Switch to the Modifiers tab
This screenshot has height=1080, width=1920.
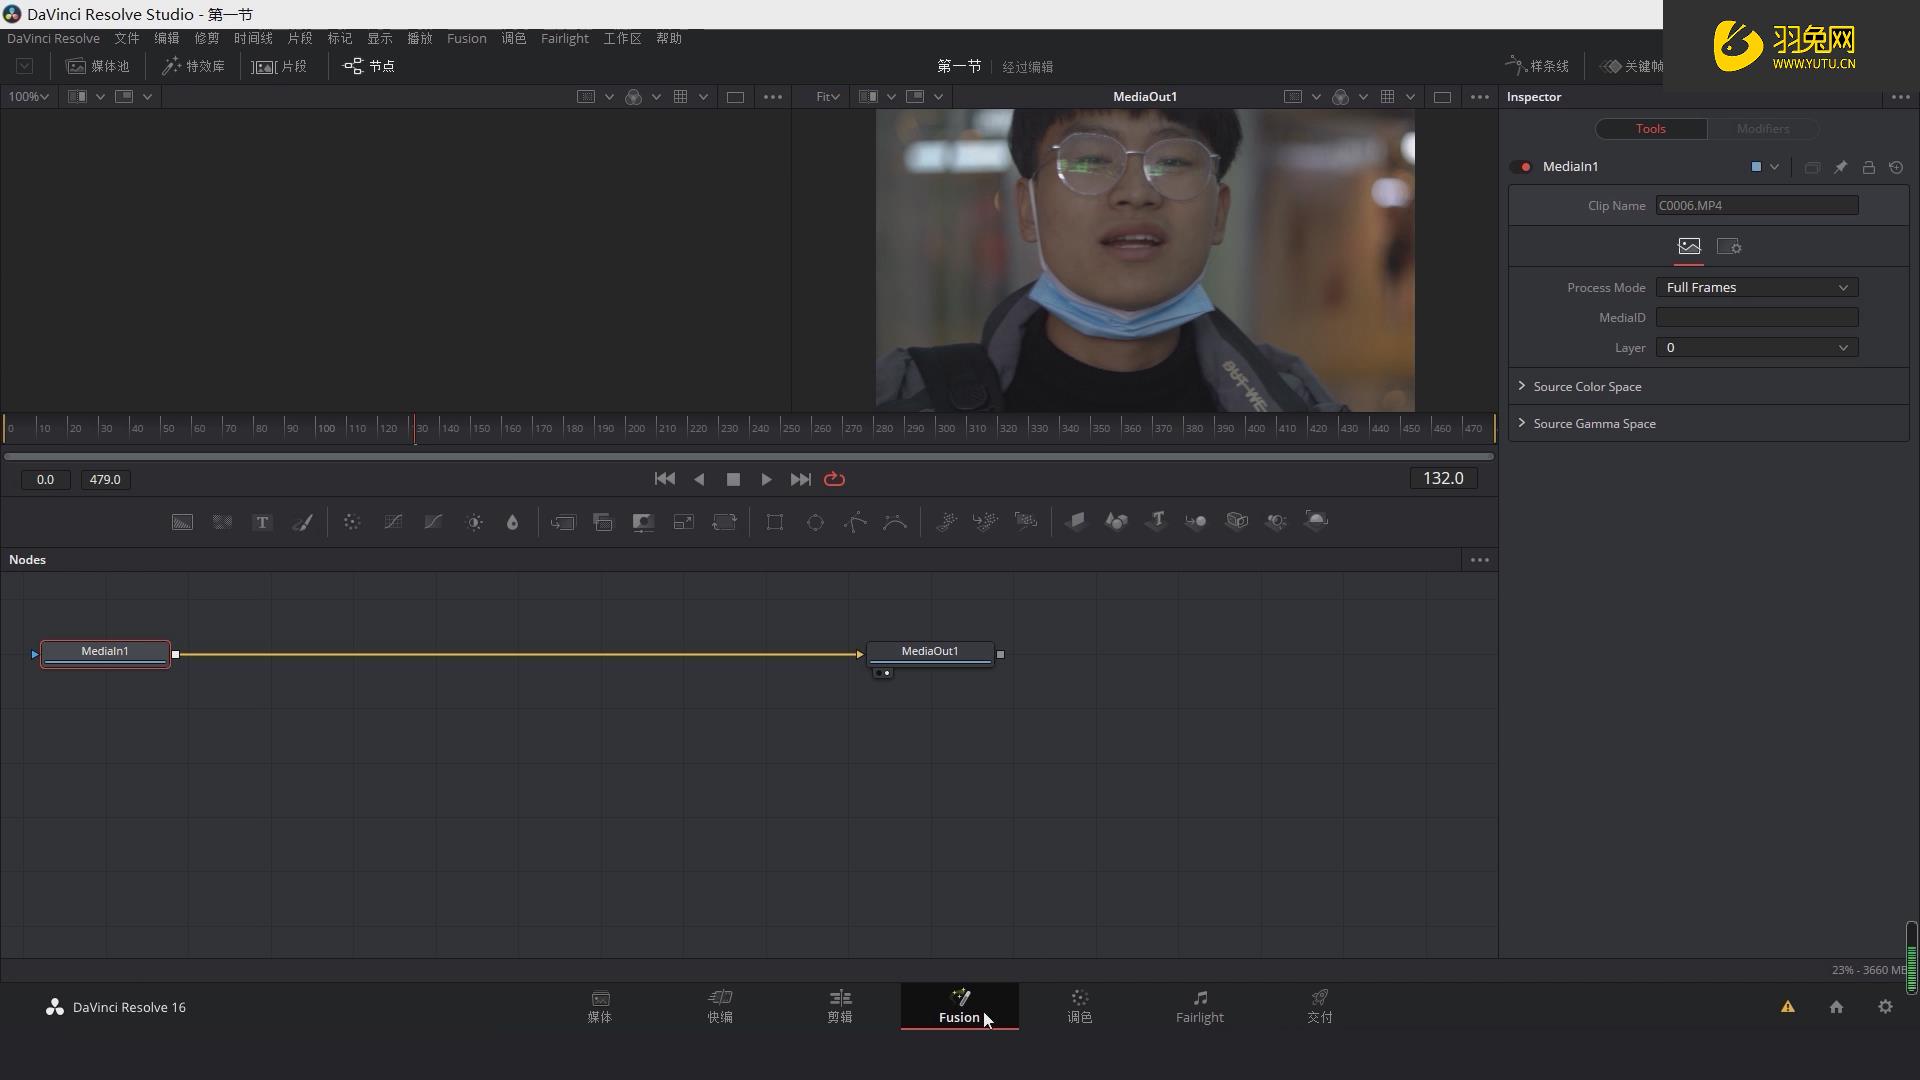1762,129
